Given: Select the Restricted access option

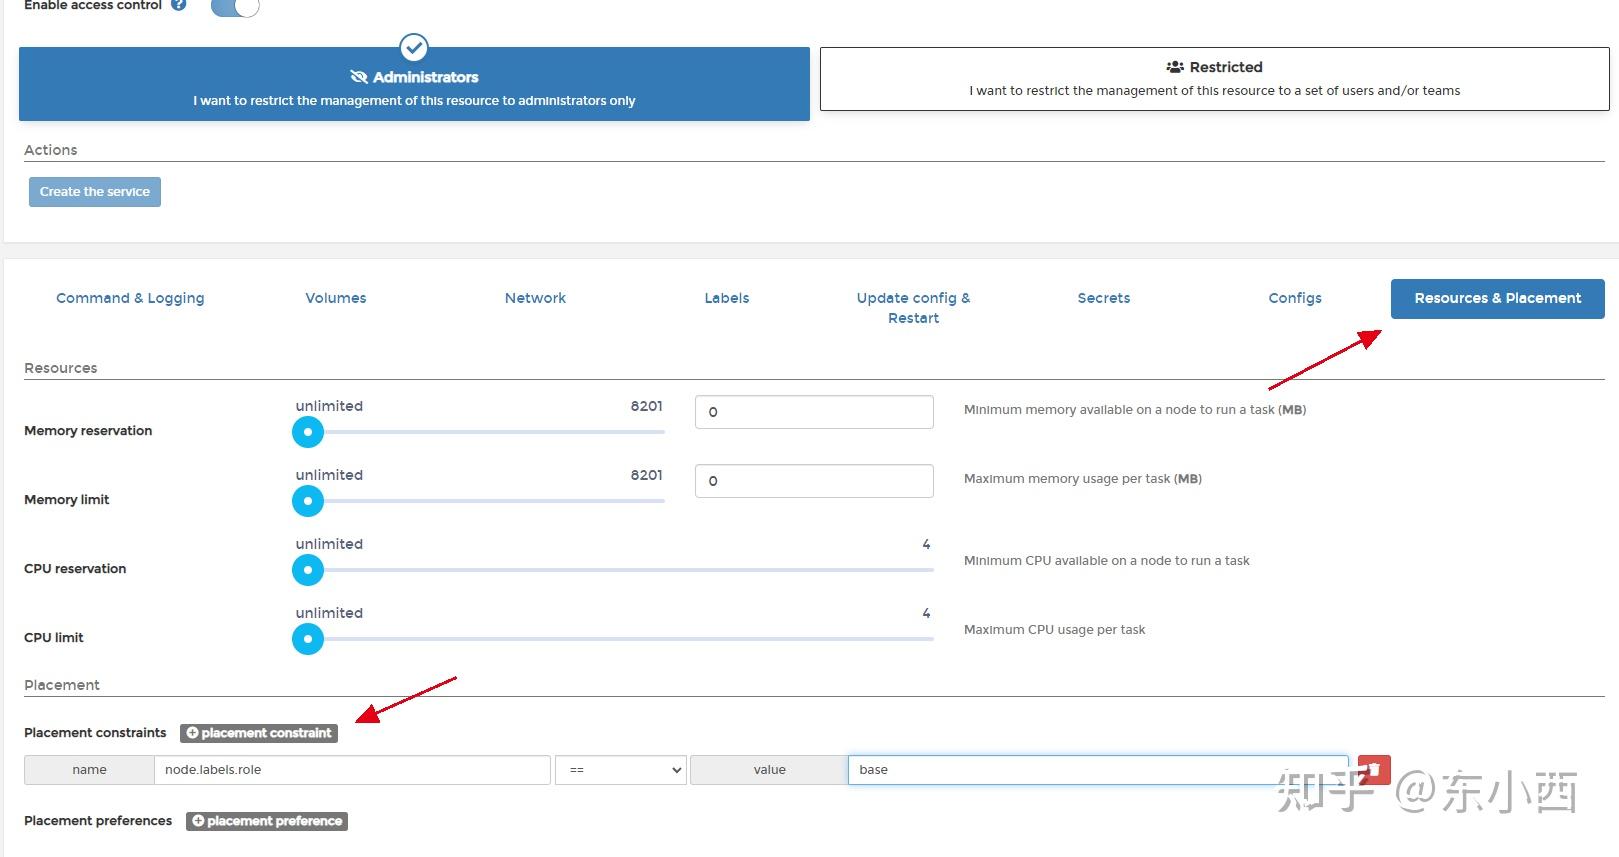Looking at the screenshot, I should 1214,79.
